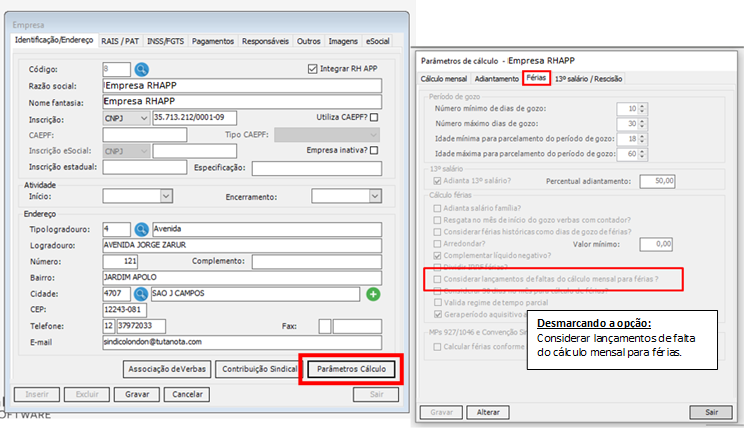Toggle Adianta 13º salário checkbox
Image resolution: width=744 pixels, height=428 pixels.
[437, 181]
